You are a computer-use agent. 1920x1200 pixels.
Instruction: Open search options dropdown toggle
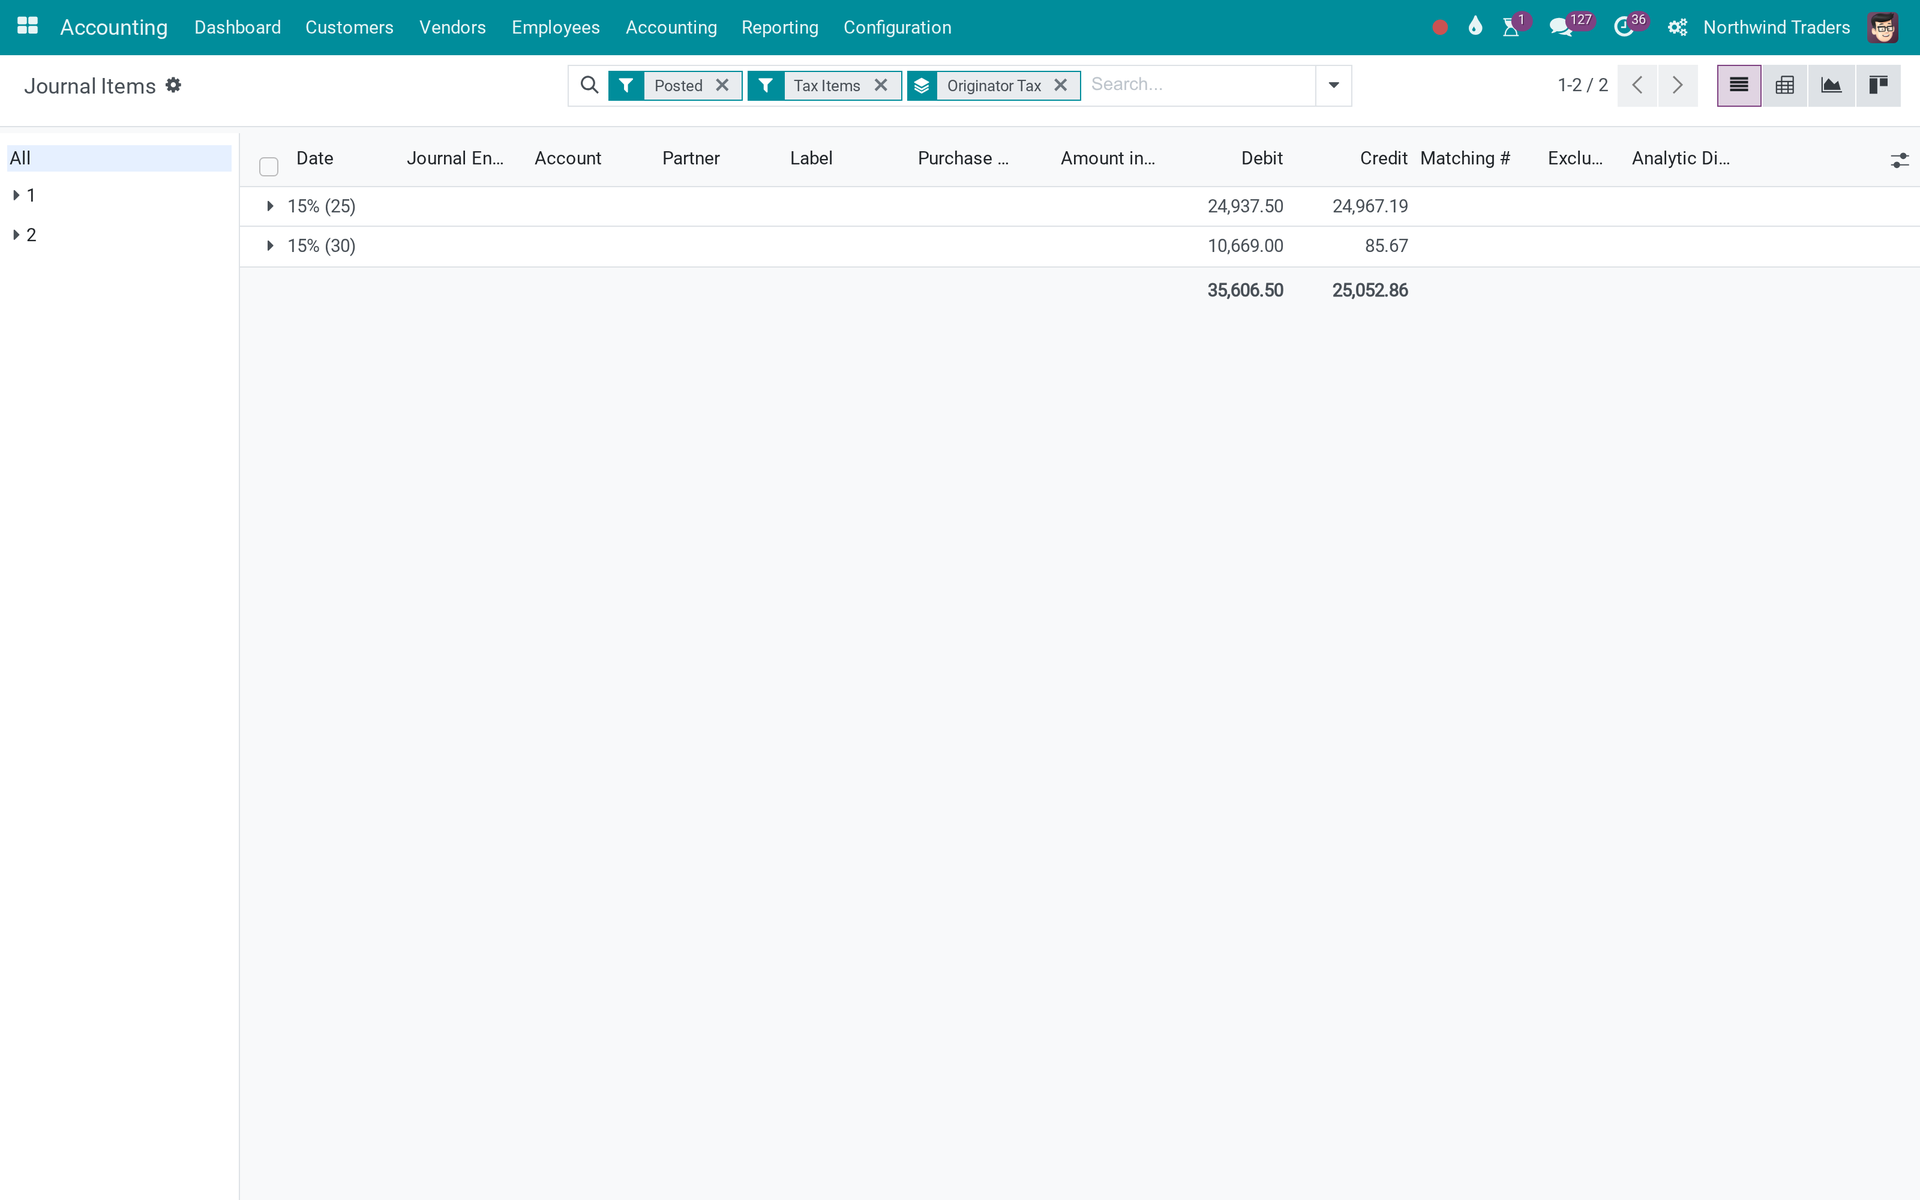click(x=1333, y=86)
